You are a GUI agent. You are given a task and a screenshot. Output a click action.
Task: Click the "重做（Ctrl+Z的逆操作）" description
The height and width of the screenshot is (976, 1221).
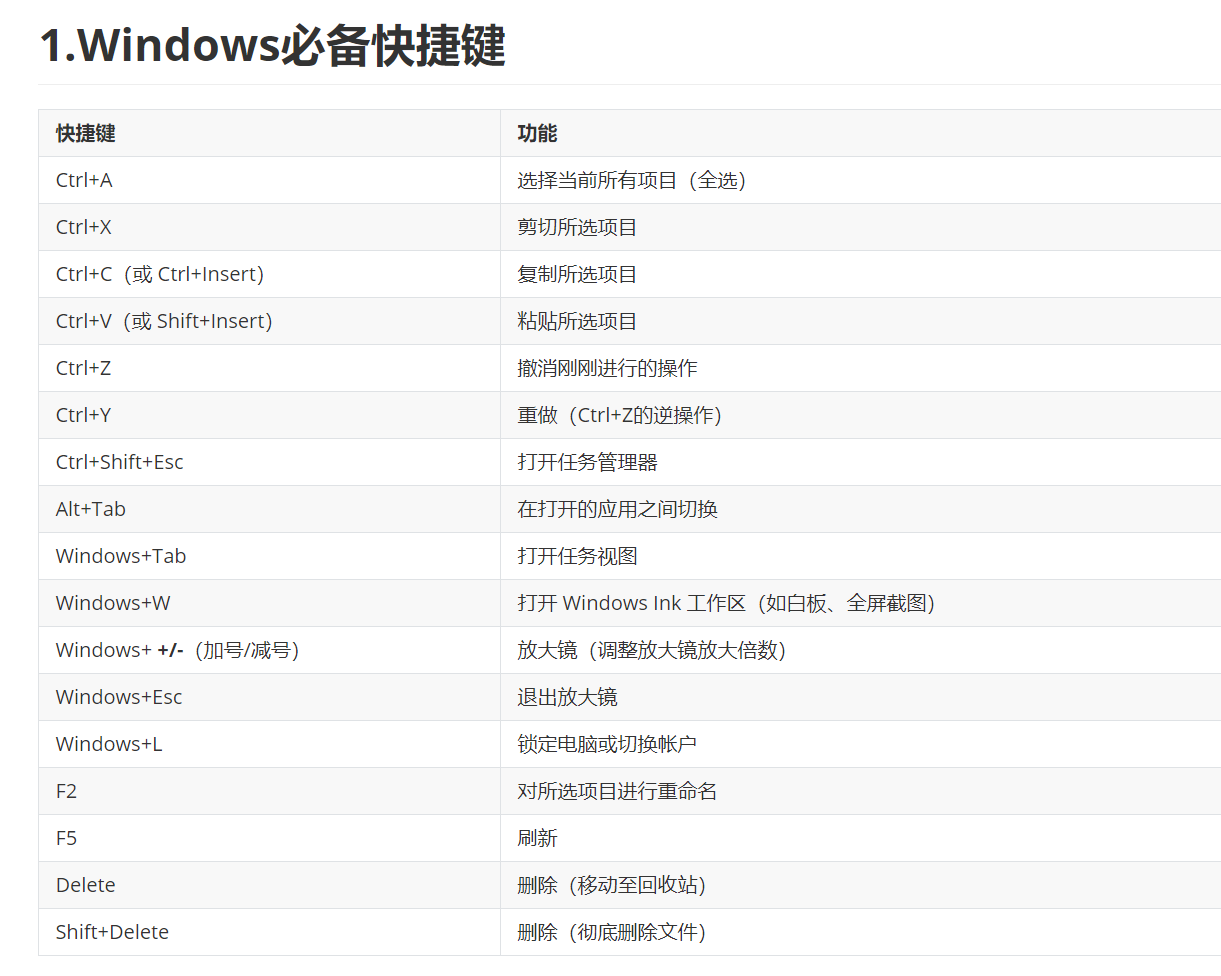click(619, 416)
